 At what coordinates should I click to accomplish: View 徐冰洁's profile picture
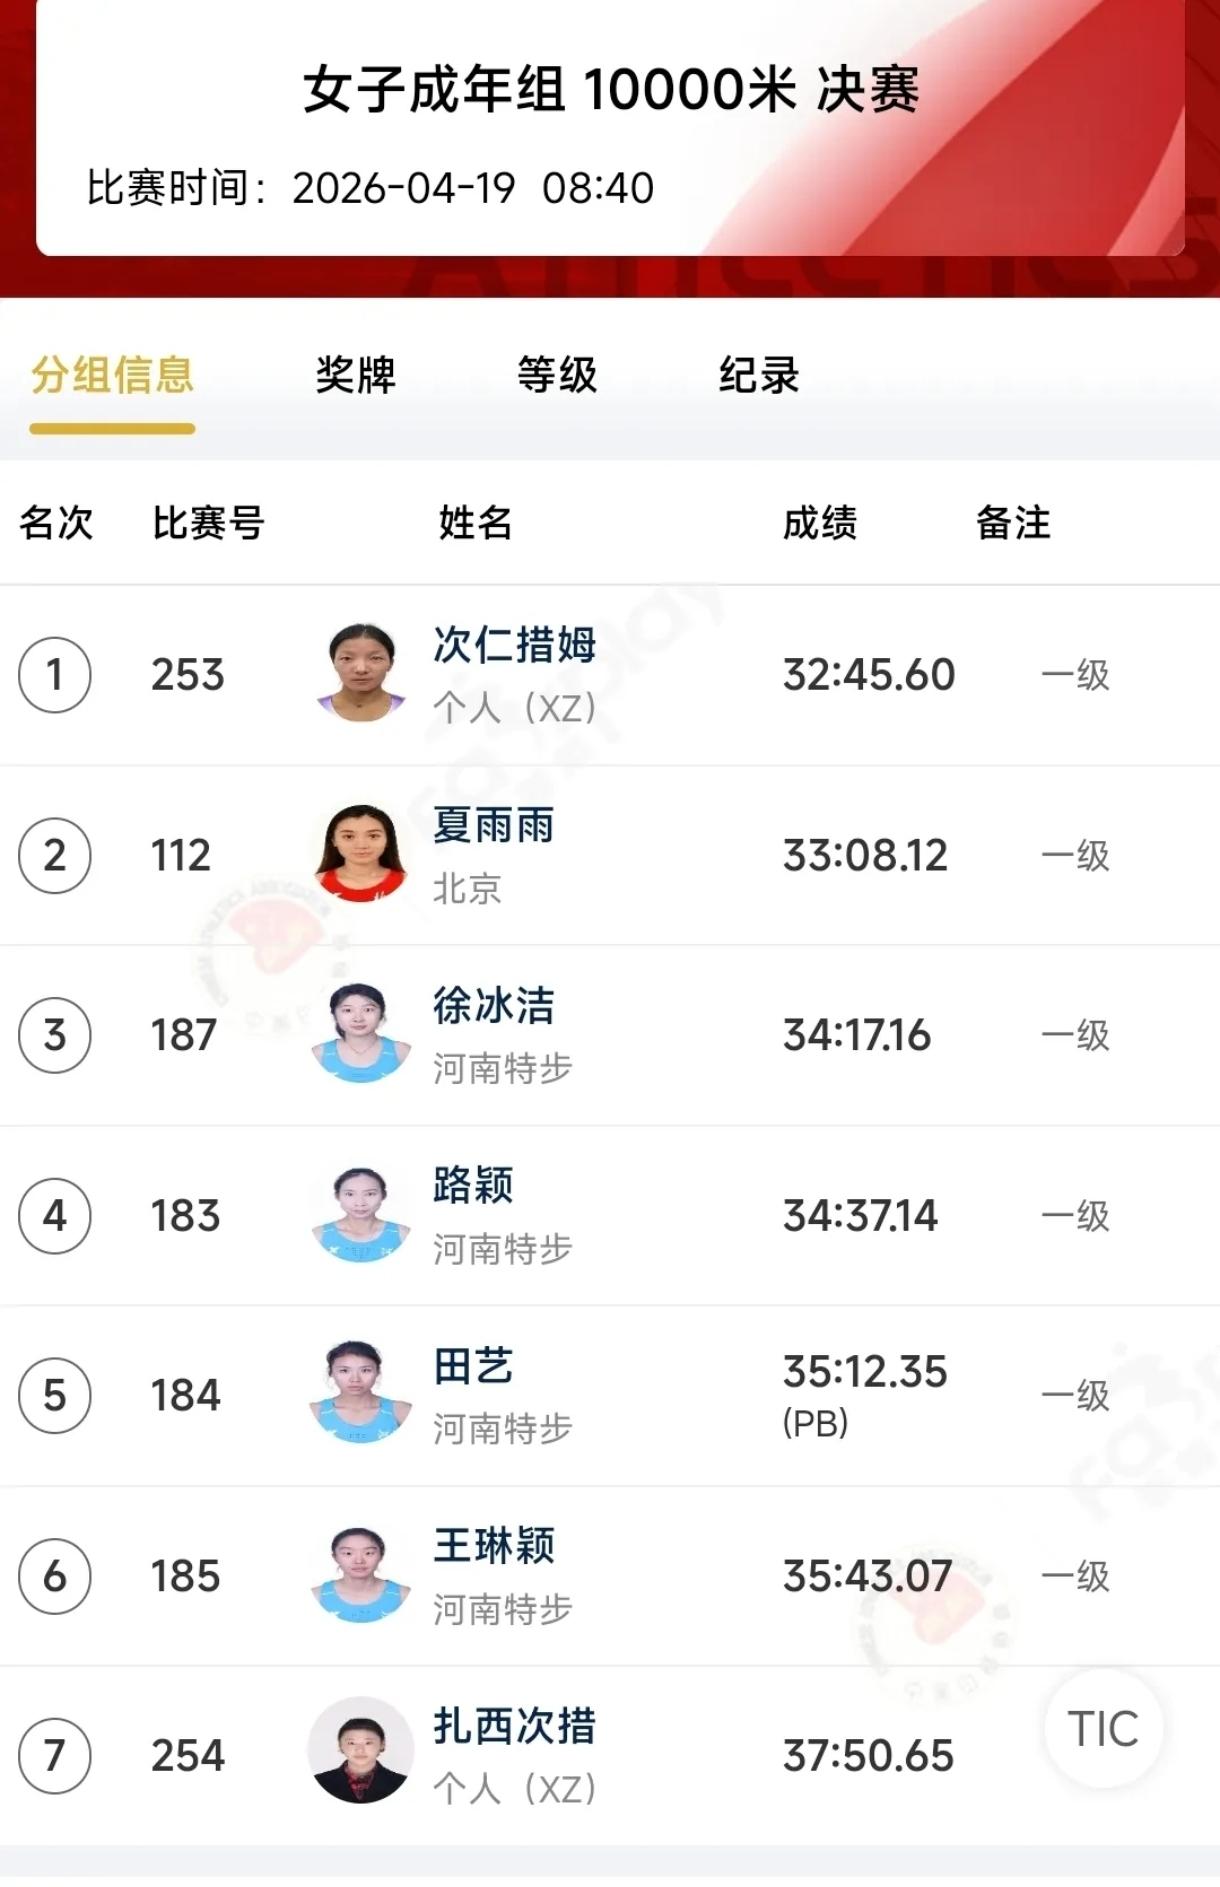(x=361, y=1035)
